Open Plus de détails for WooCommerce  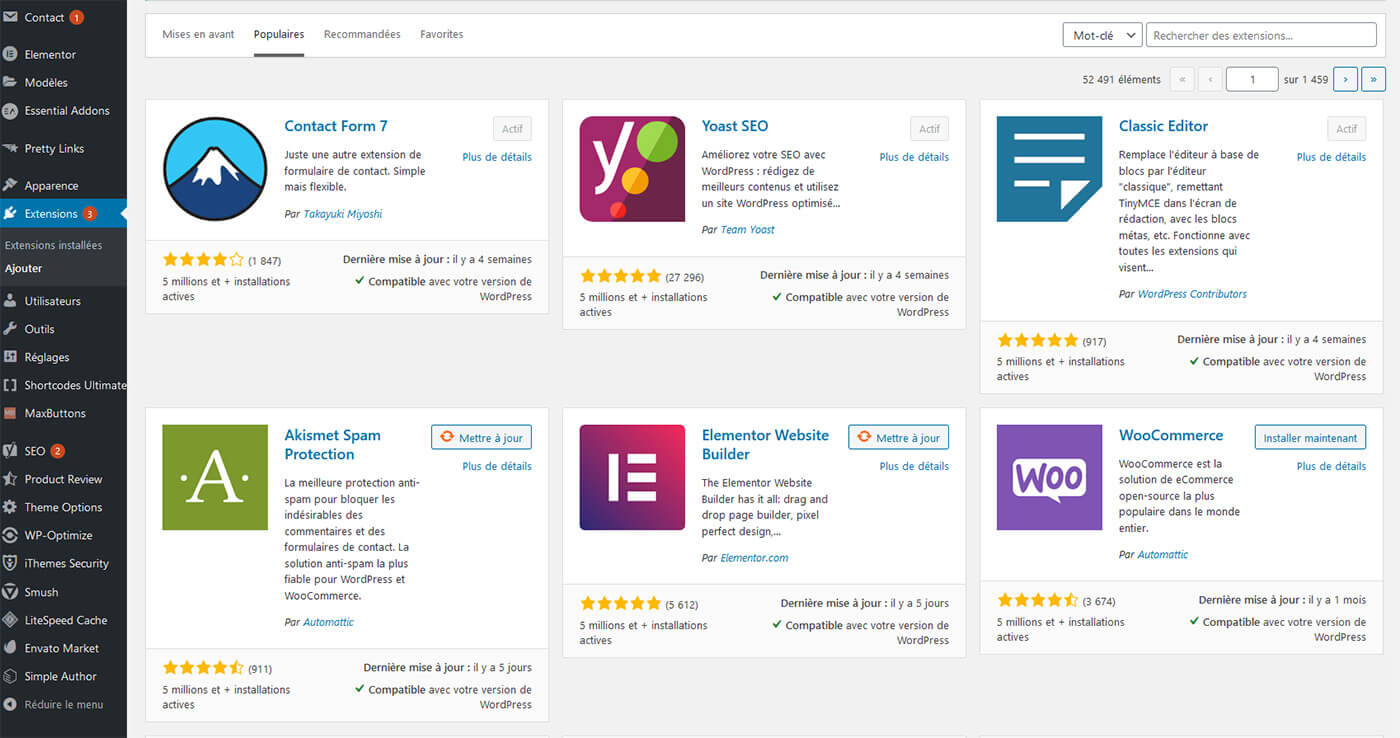tap(1331, 466)
